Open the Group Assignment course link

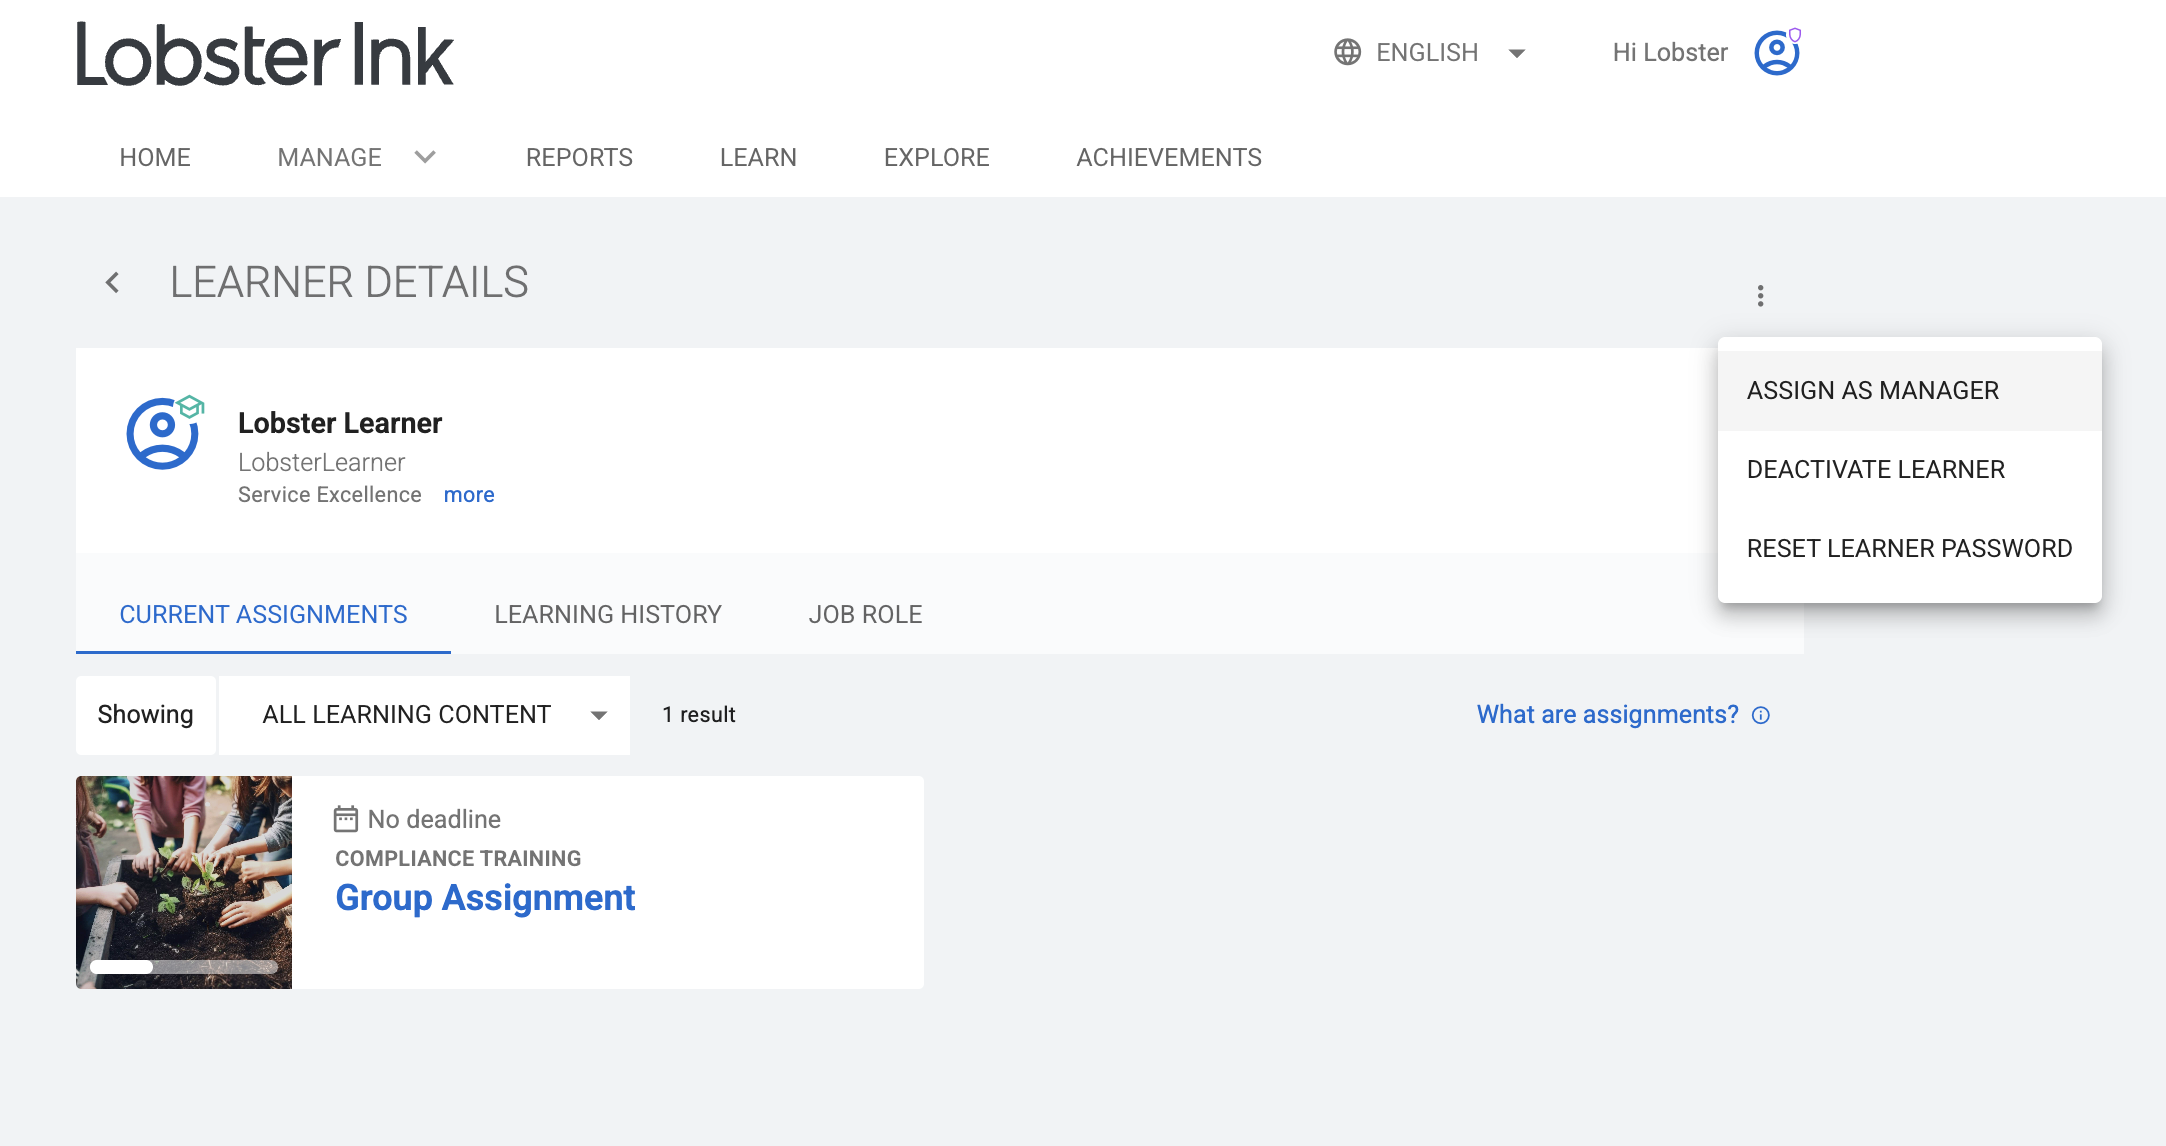pos(485,898)
